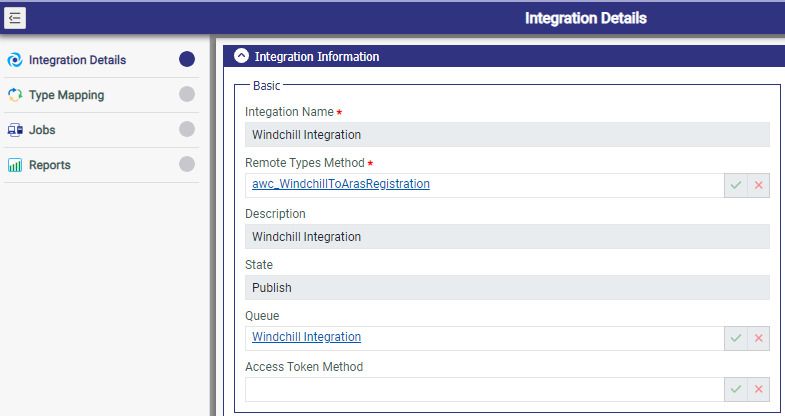
Task: Click the Type Mapping cycle icon
Action: point(15,95)
